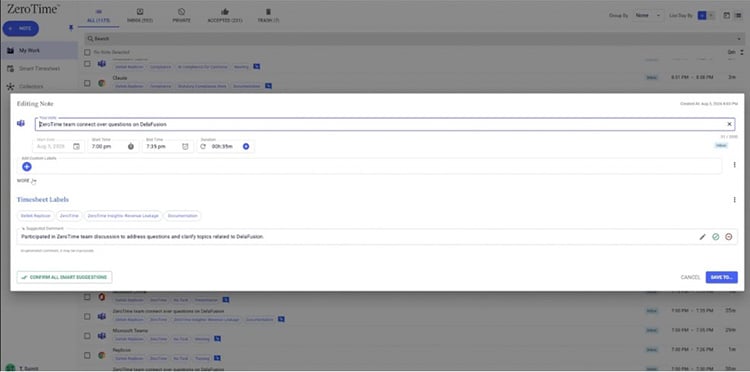Toggle the sort arrows next to 0m

[742, 52]
